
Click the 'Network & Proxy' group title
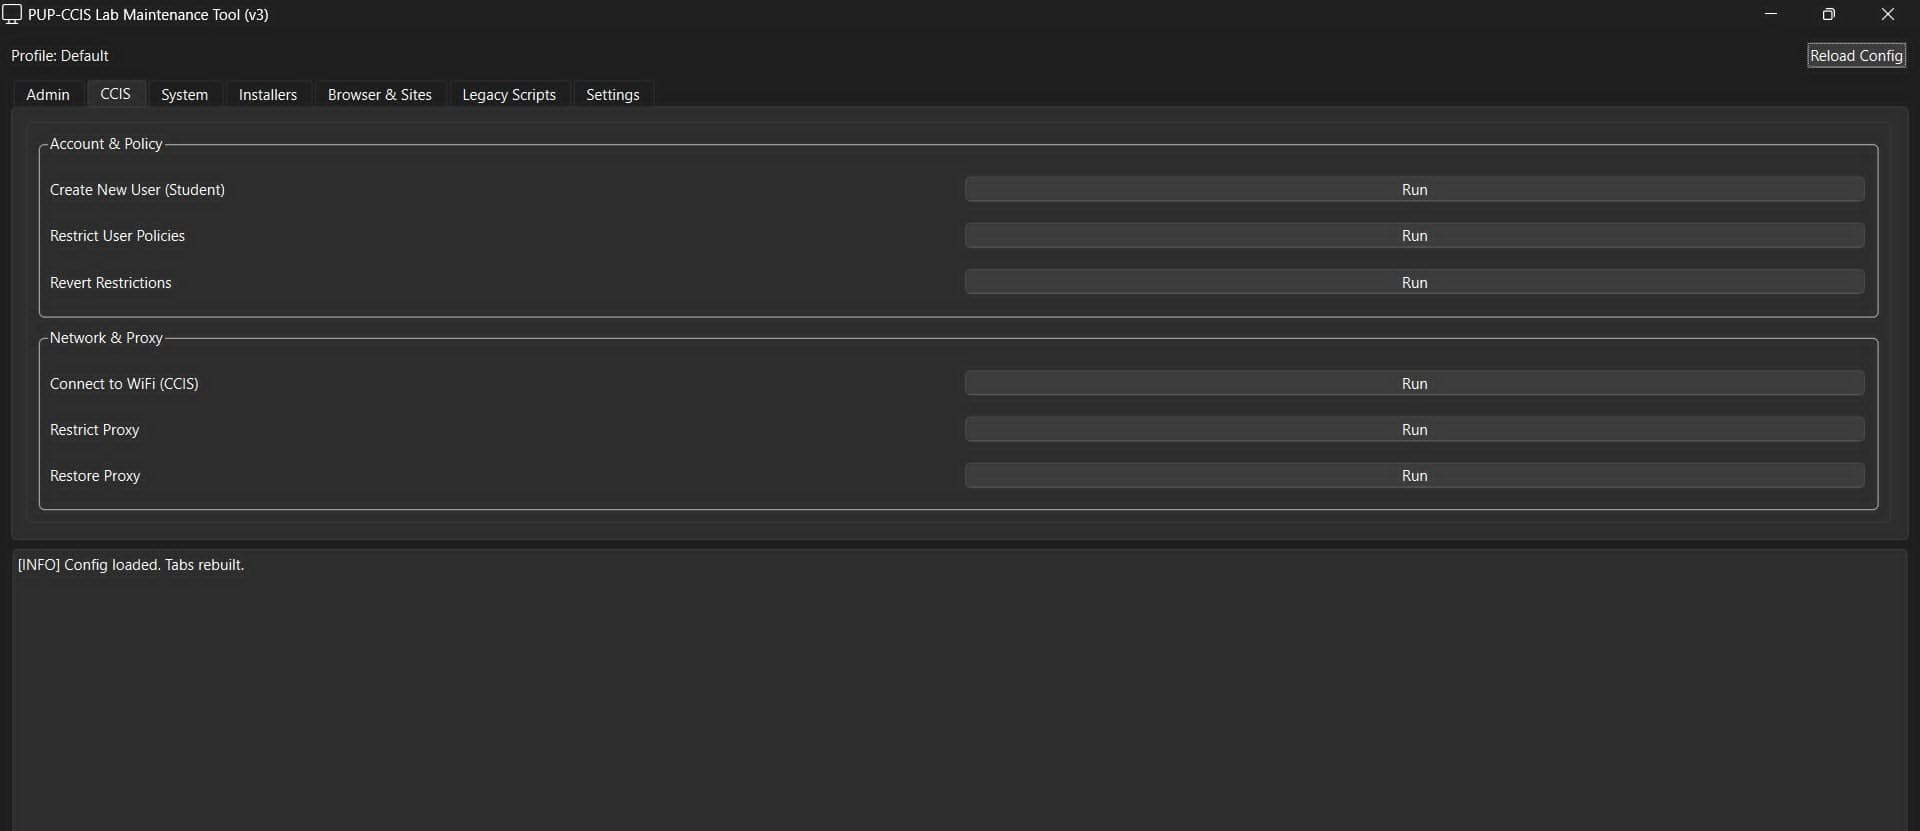(106, 338)
